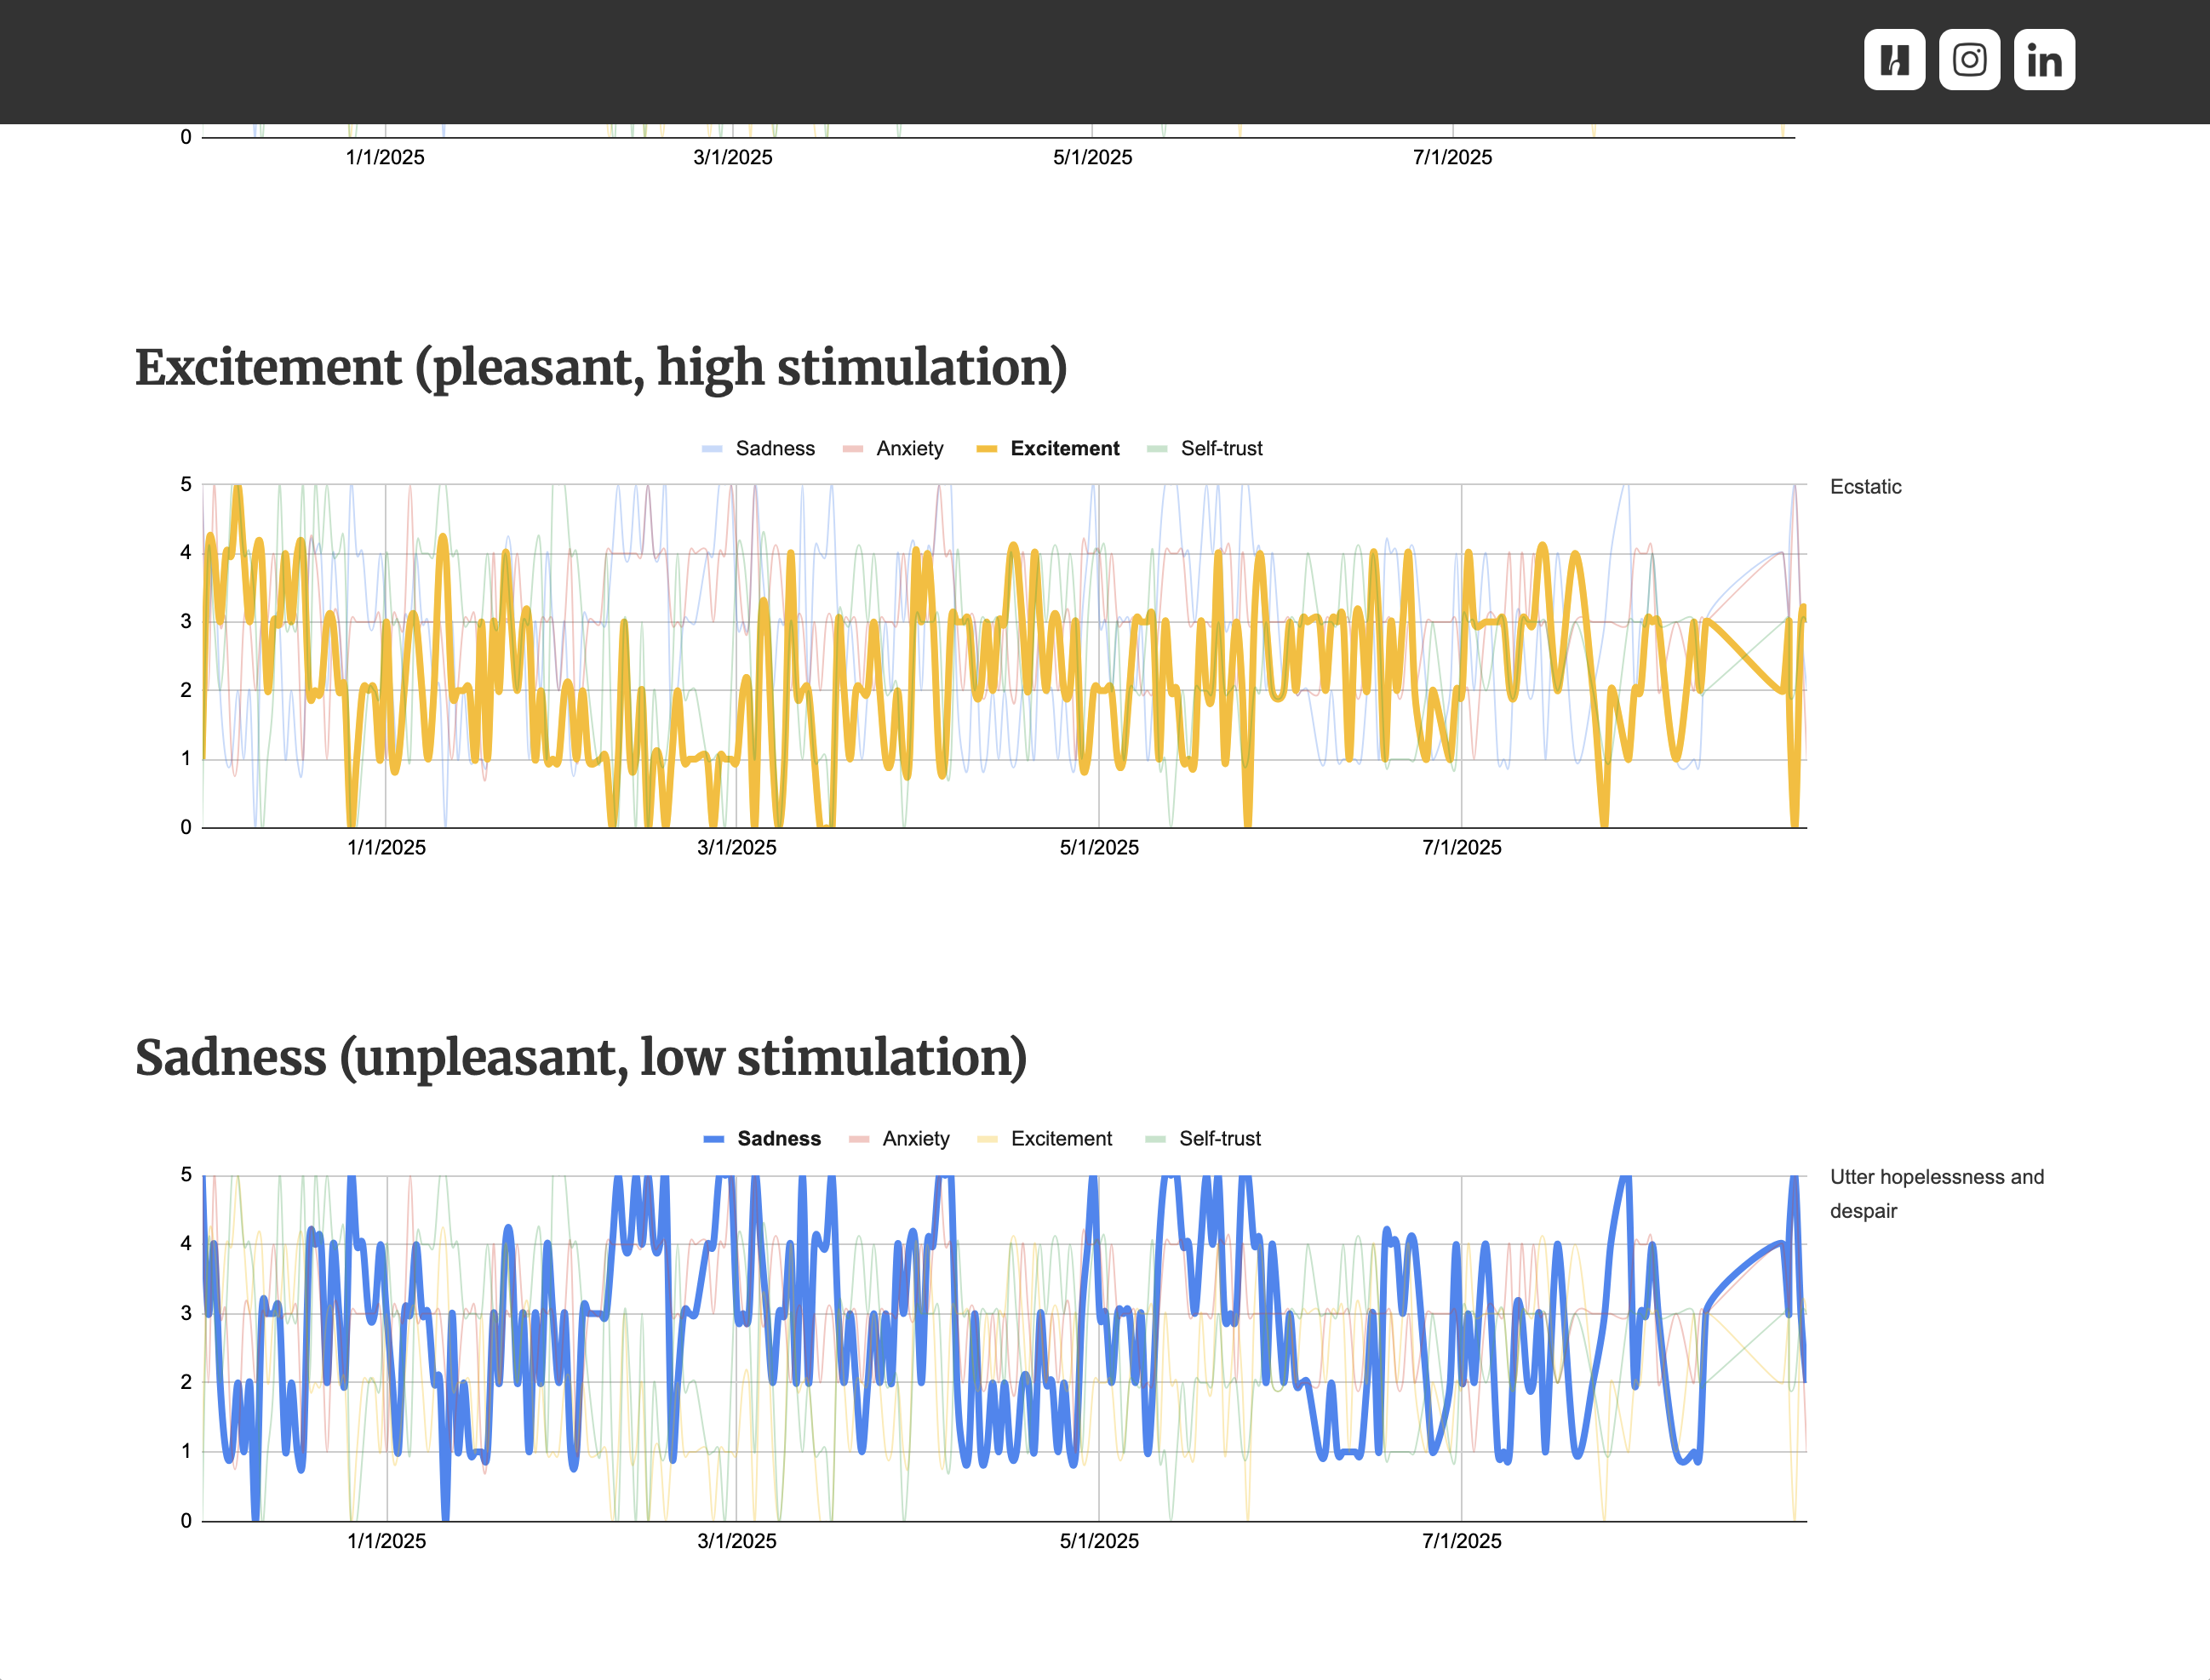Click Utter hopelessness and despair annotation text
Viewport: 2210px width, 1680px height.
(x=1936, y=1193)
